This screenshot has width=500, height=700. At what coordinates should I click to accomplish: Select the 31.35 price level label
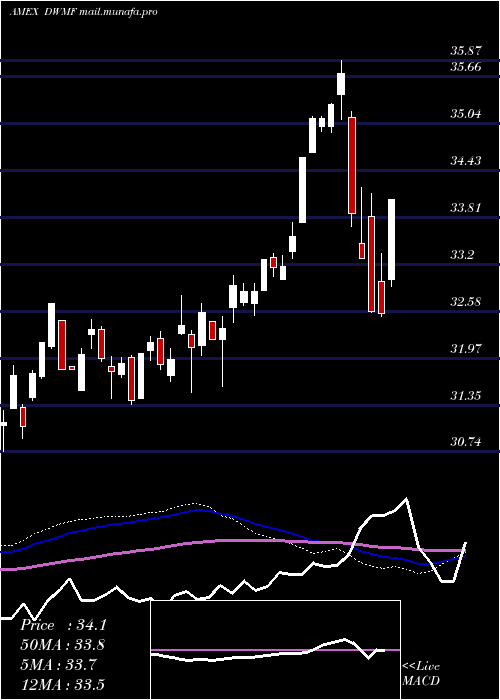(x=466, y=396)
